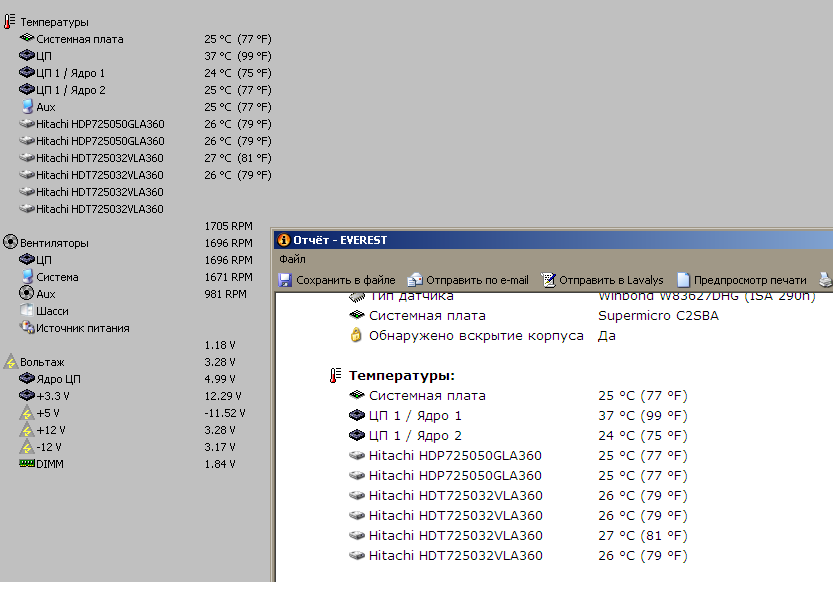Click Предпросмотр печати toolbar button
The width and height of the screenshot is (833, 598).
pyautogui.click(x=742, y=280)
